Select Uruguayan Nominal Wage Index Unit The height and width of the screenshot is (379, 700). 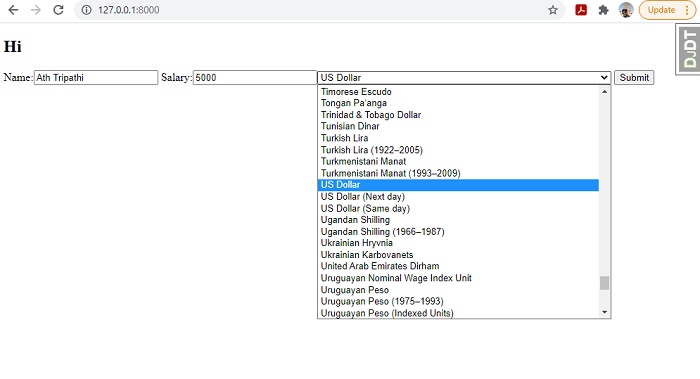point(458,278)
